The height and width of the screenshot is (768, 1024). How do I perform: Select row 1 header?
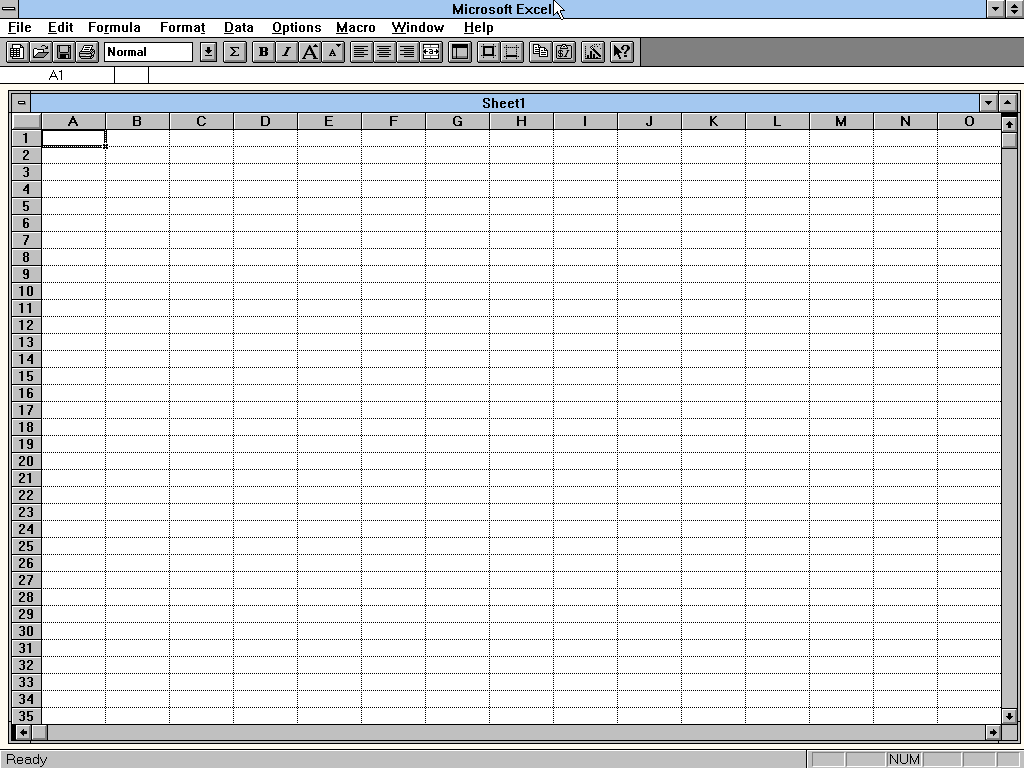[26, 138]
